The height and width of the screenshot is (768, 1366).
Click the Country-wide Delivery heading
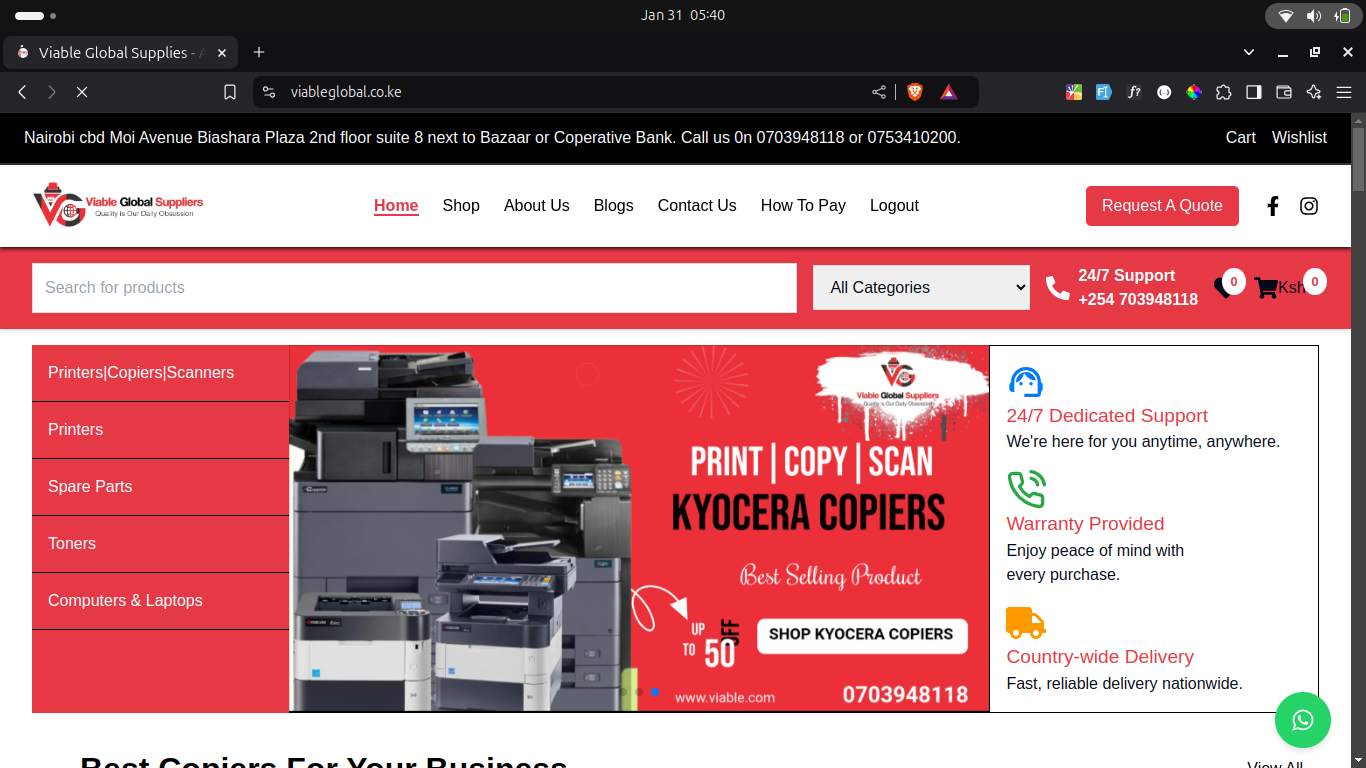pos(1100,657)
